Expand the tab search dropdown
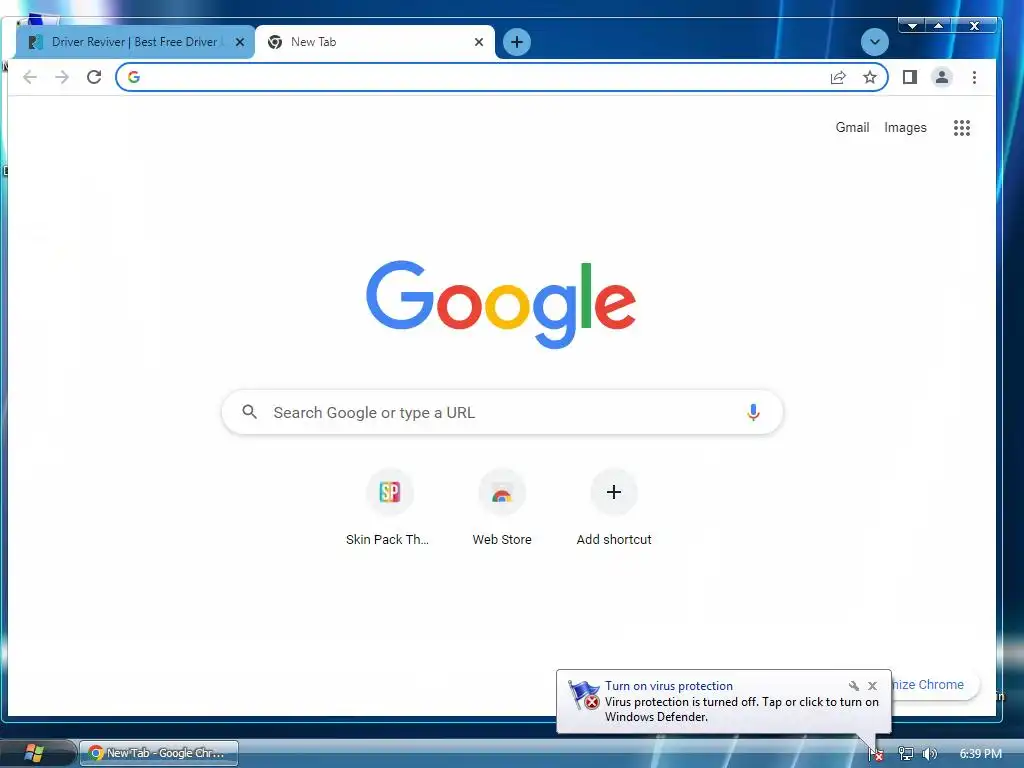1024x768 pixels. pyautogui.click(x=874, y=42)
